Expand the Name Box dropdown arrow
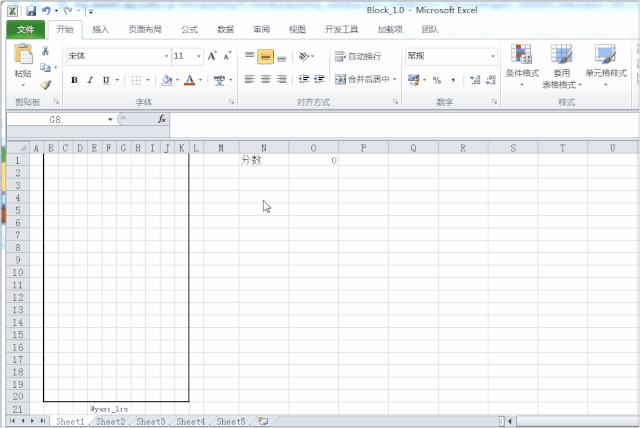This screenshot has height=428, width=640. pyautogui.click(x=110, y=119)
